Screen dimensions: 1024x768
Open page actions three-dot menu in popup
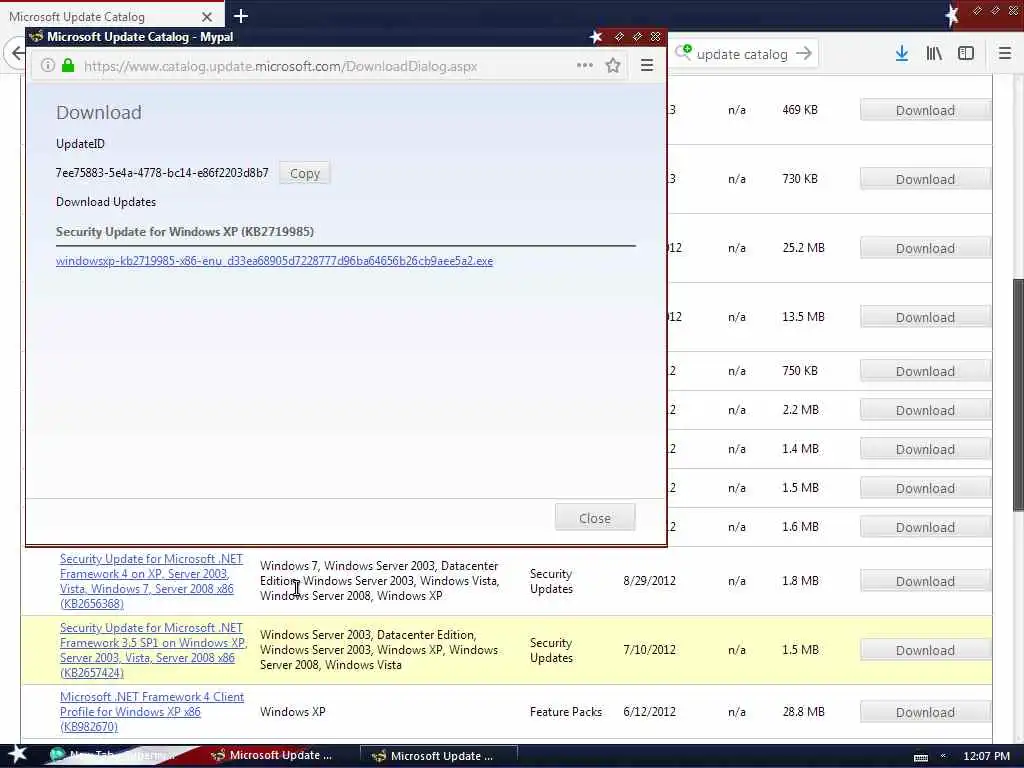point(584,65)
